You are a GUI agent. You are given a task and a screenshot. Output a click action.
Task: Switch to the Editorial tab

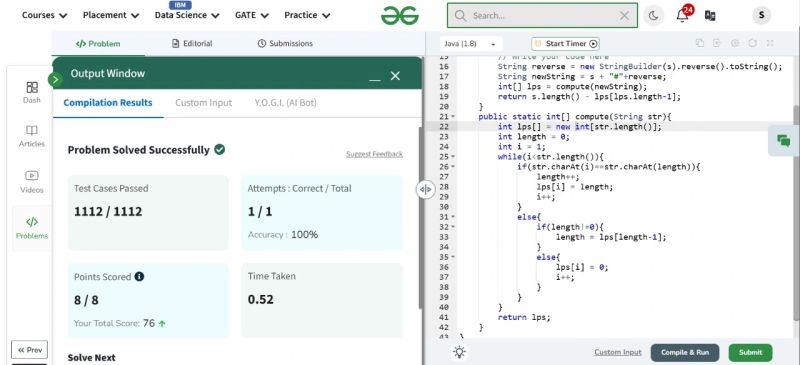click(x=192, y=43)
